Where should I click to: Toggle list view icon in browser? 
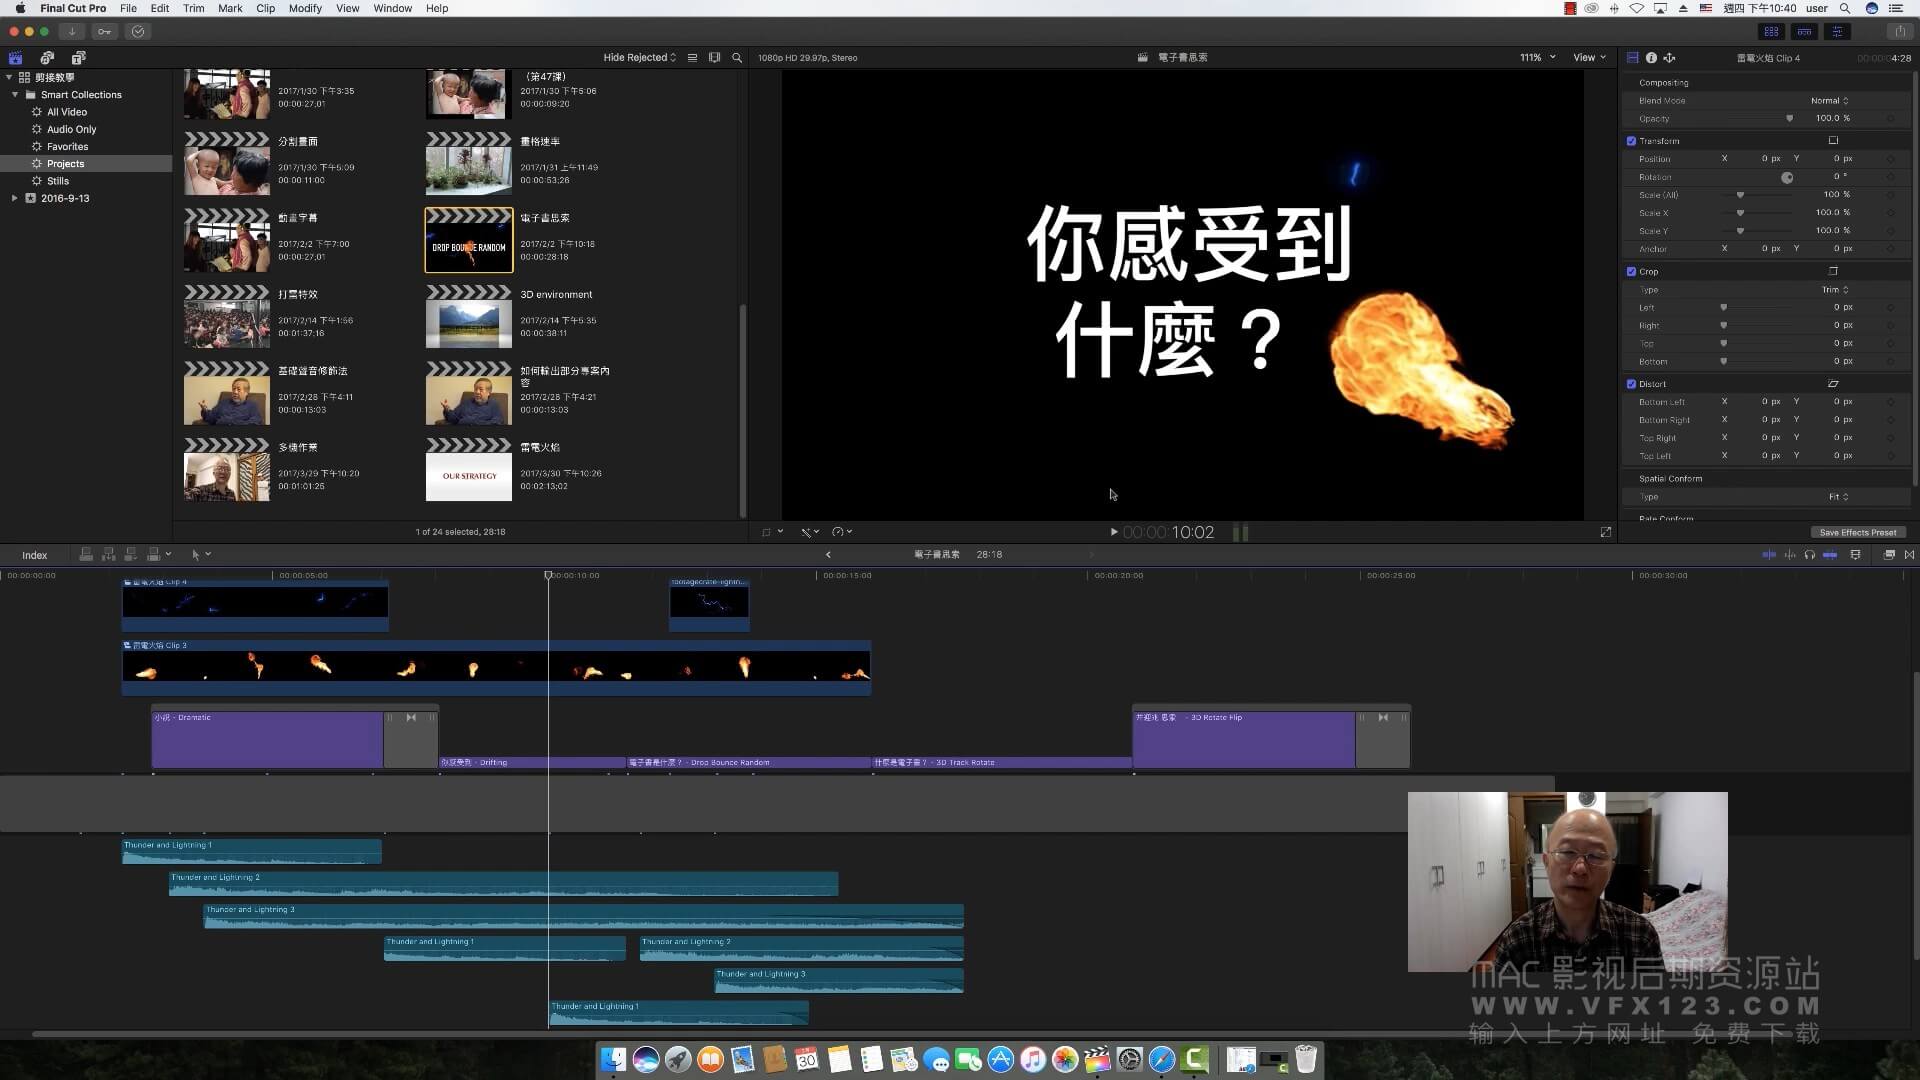pyautogui.click(x=692, y=57)
